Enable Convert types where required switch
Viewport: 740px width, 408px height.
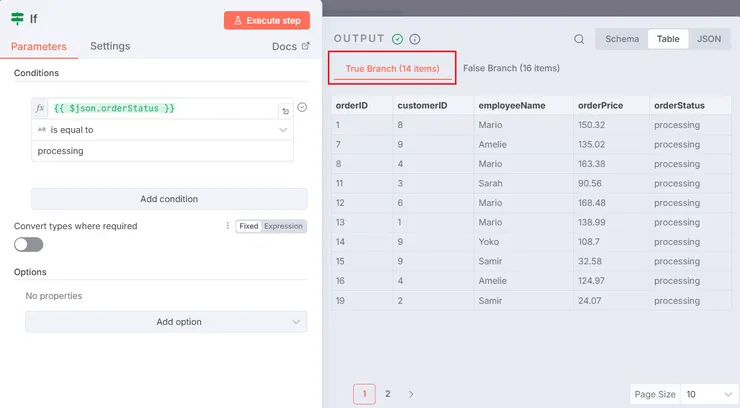[x=29, y=244]
